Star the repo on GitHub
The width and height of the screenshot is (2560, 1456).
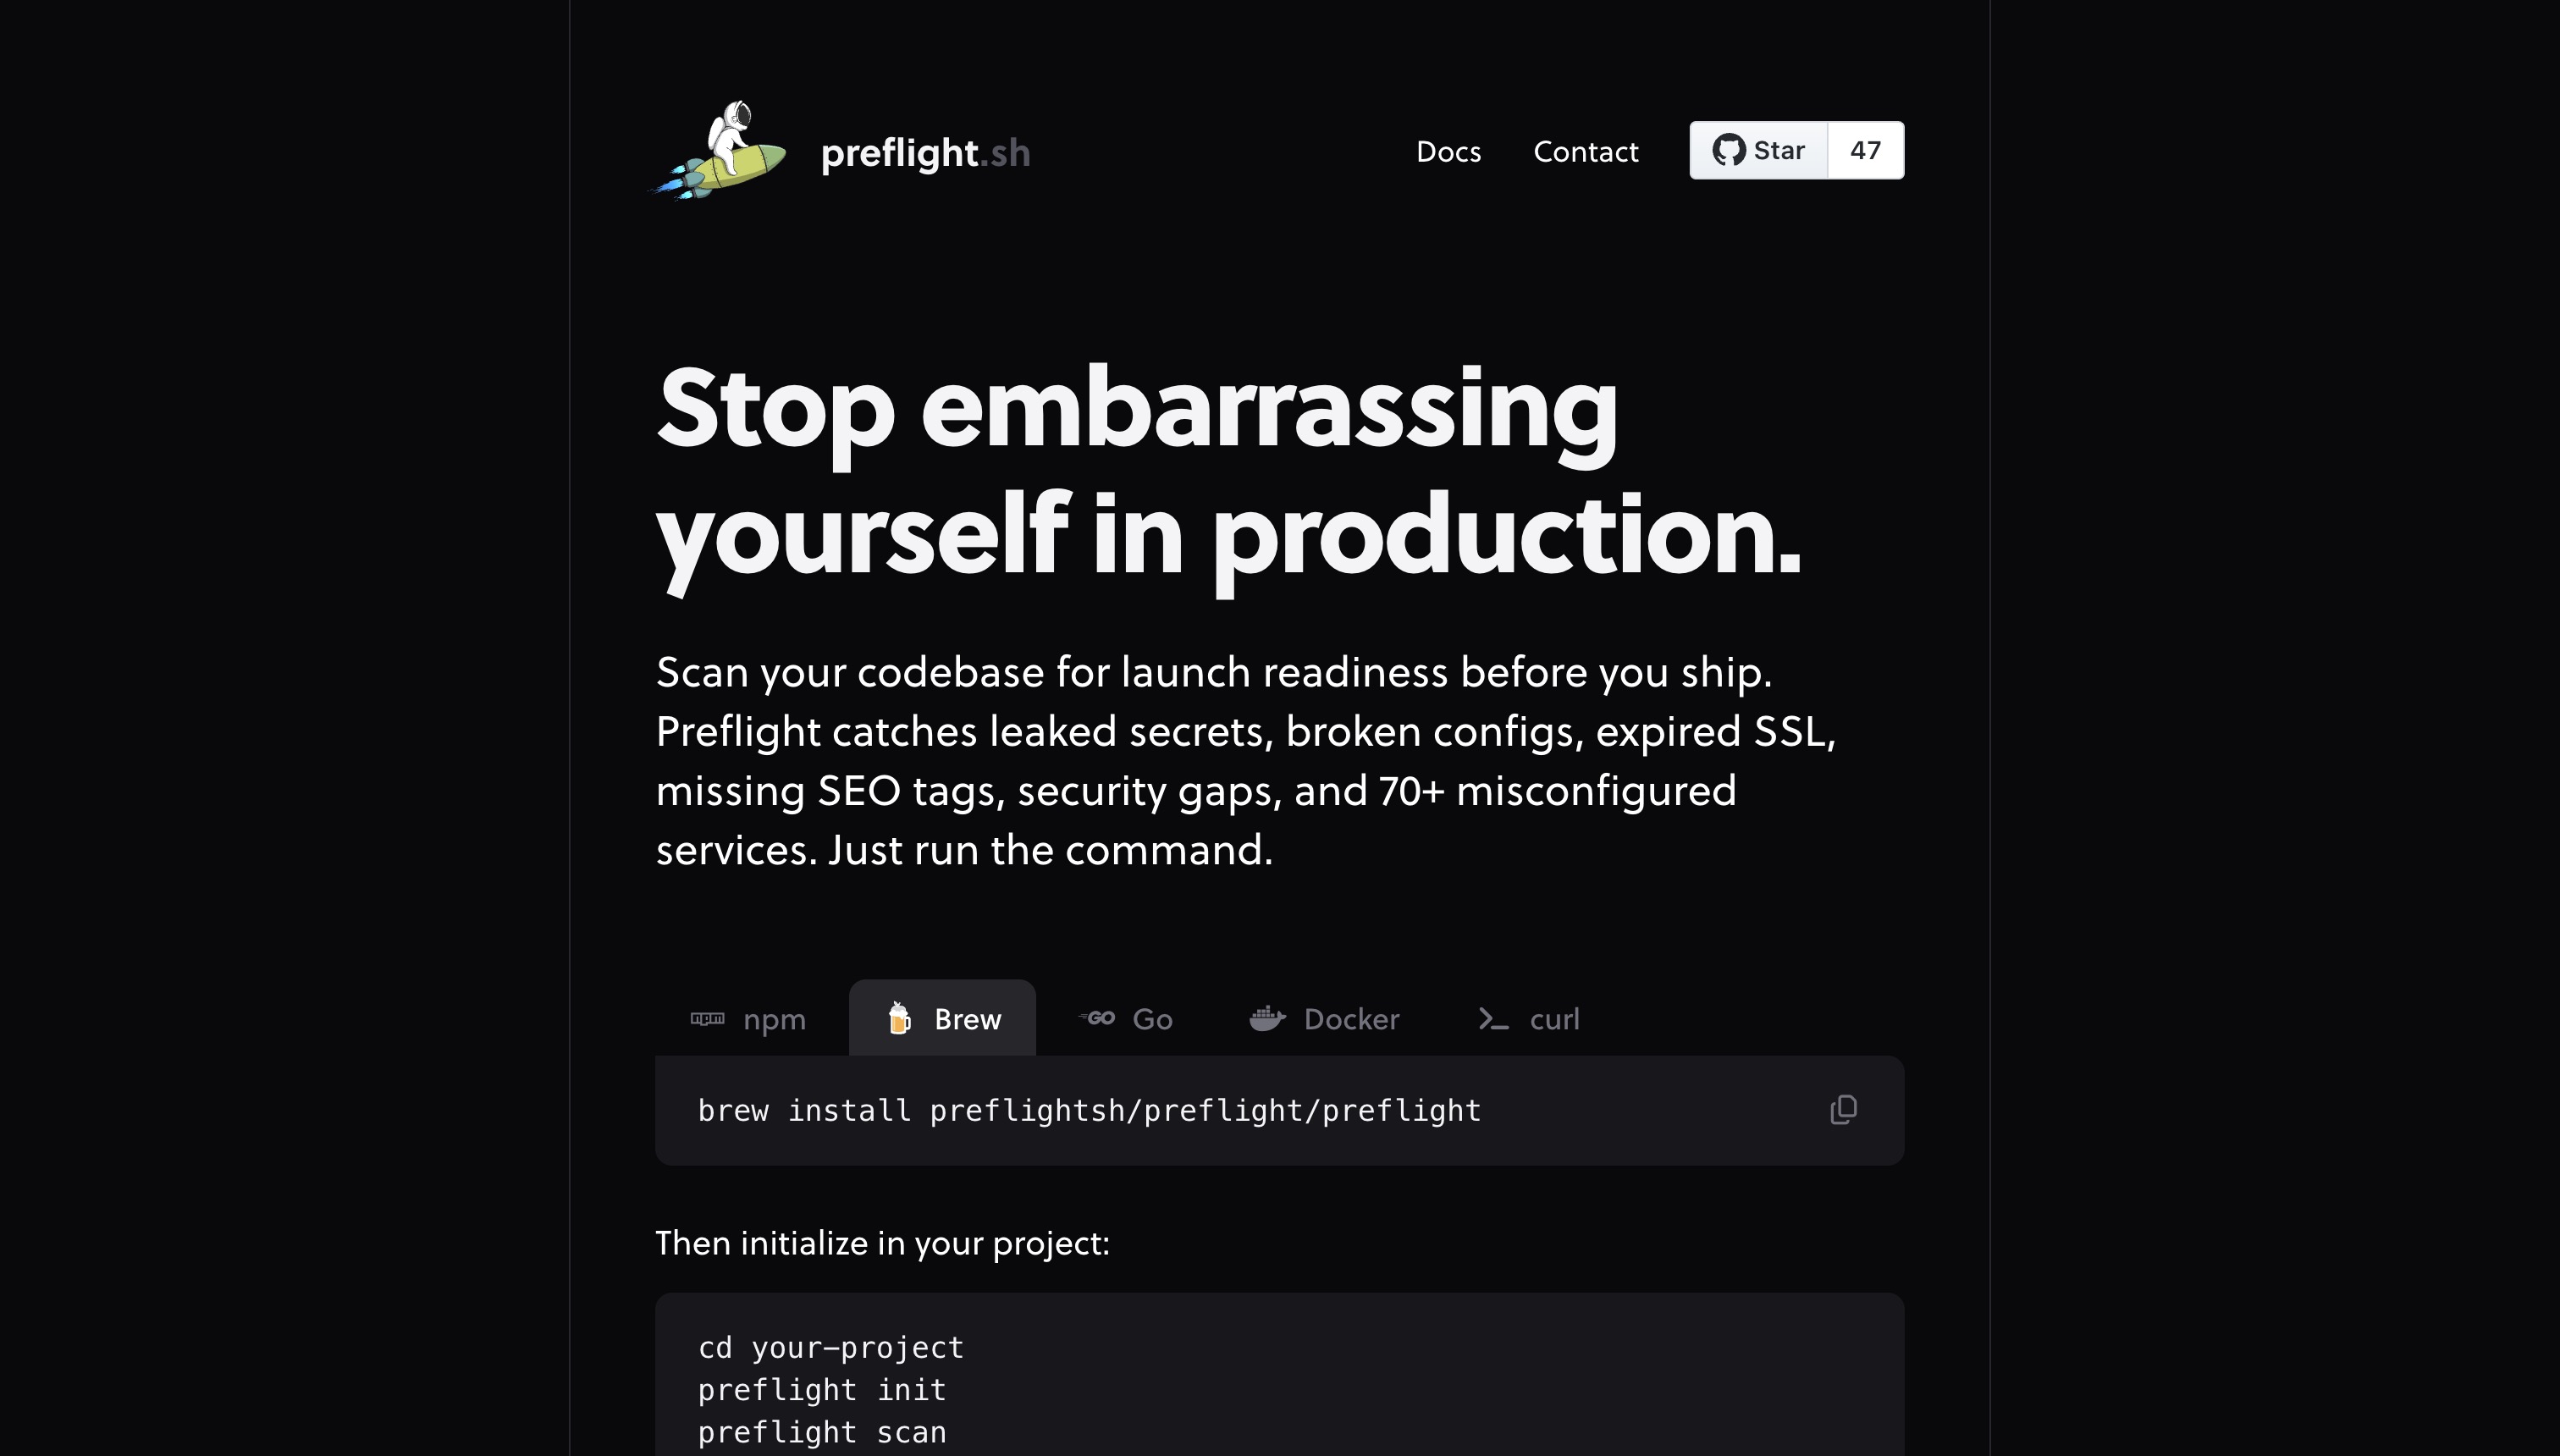pos(1758,150)
